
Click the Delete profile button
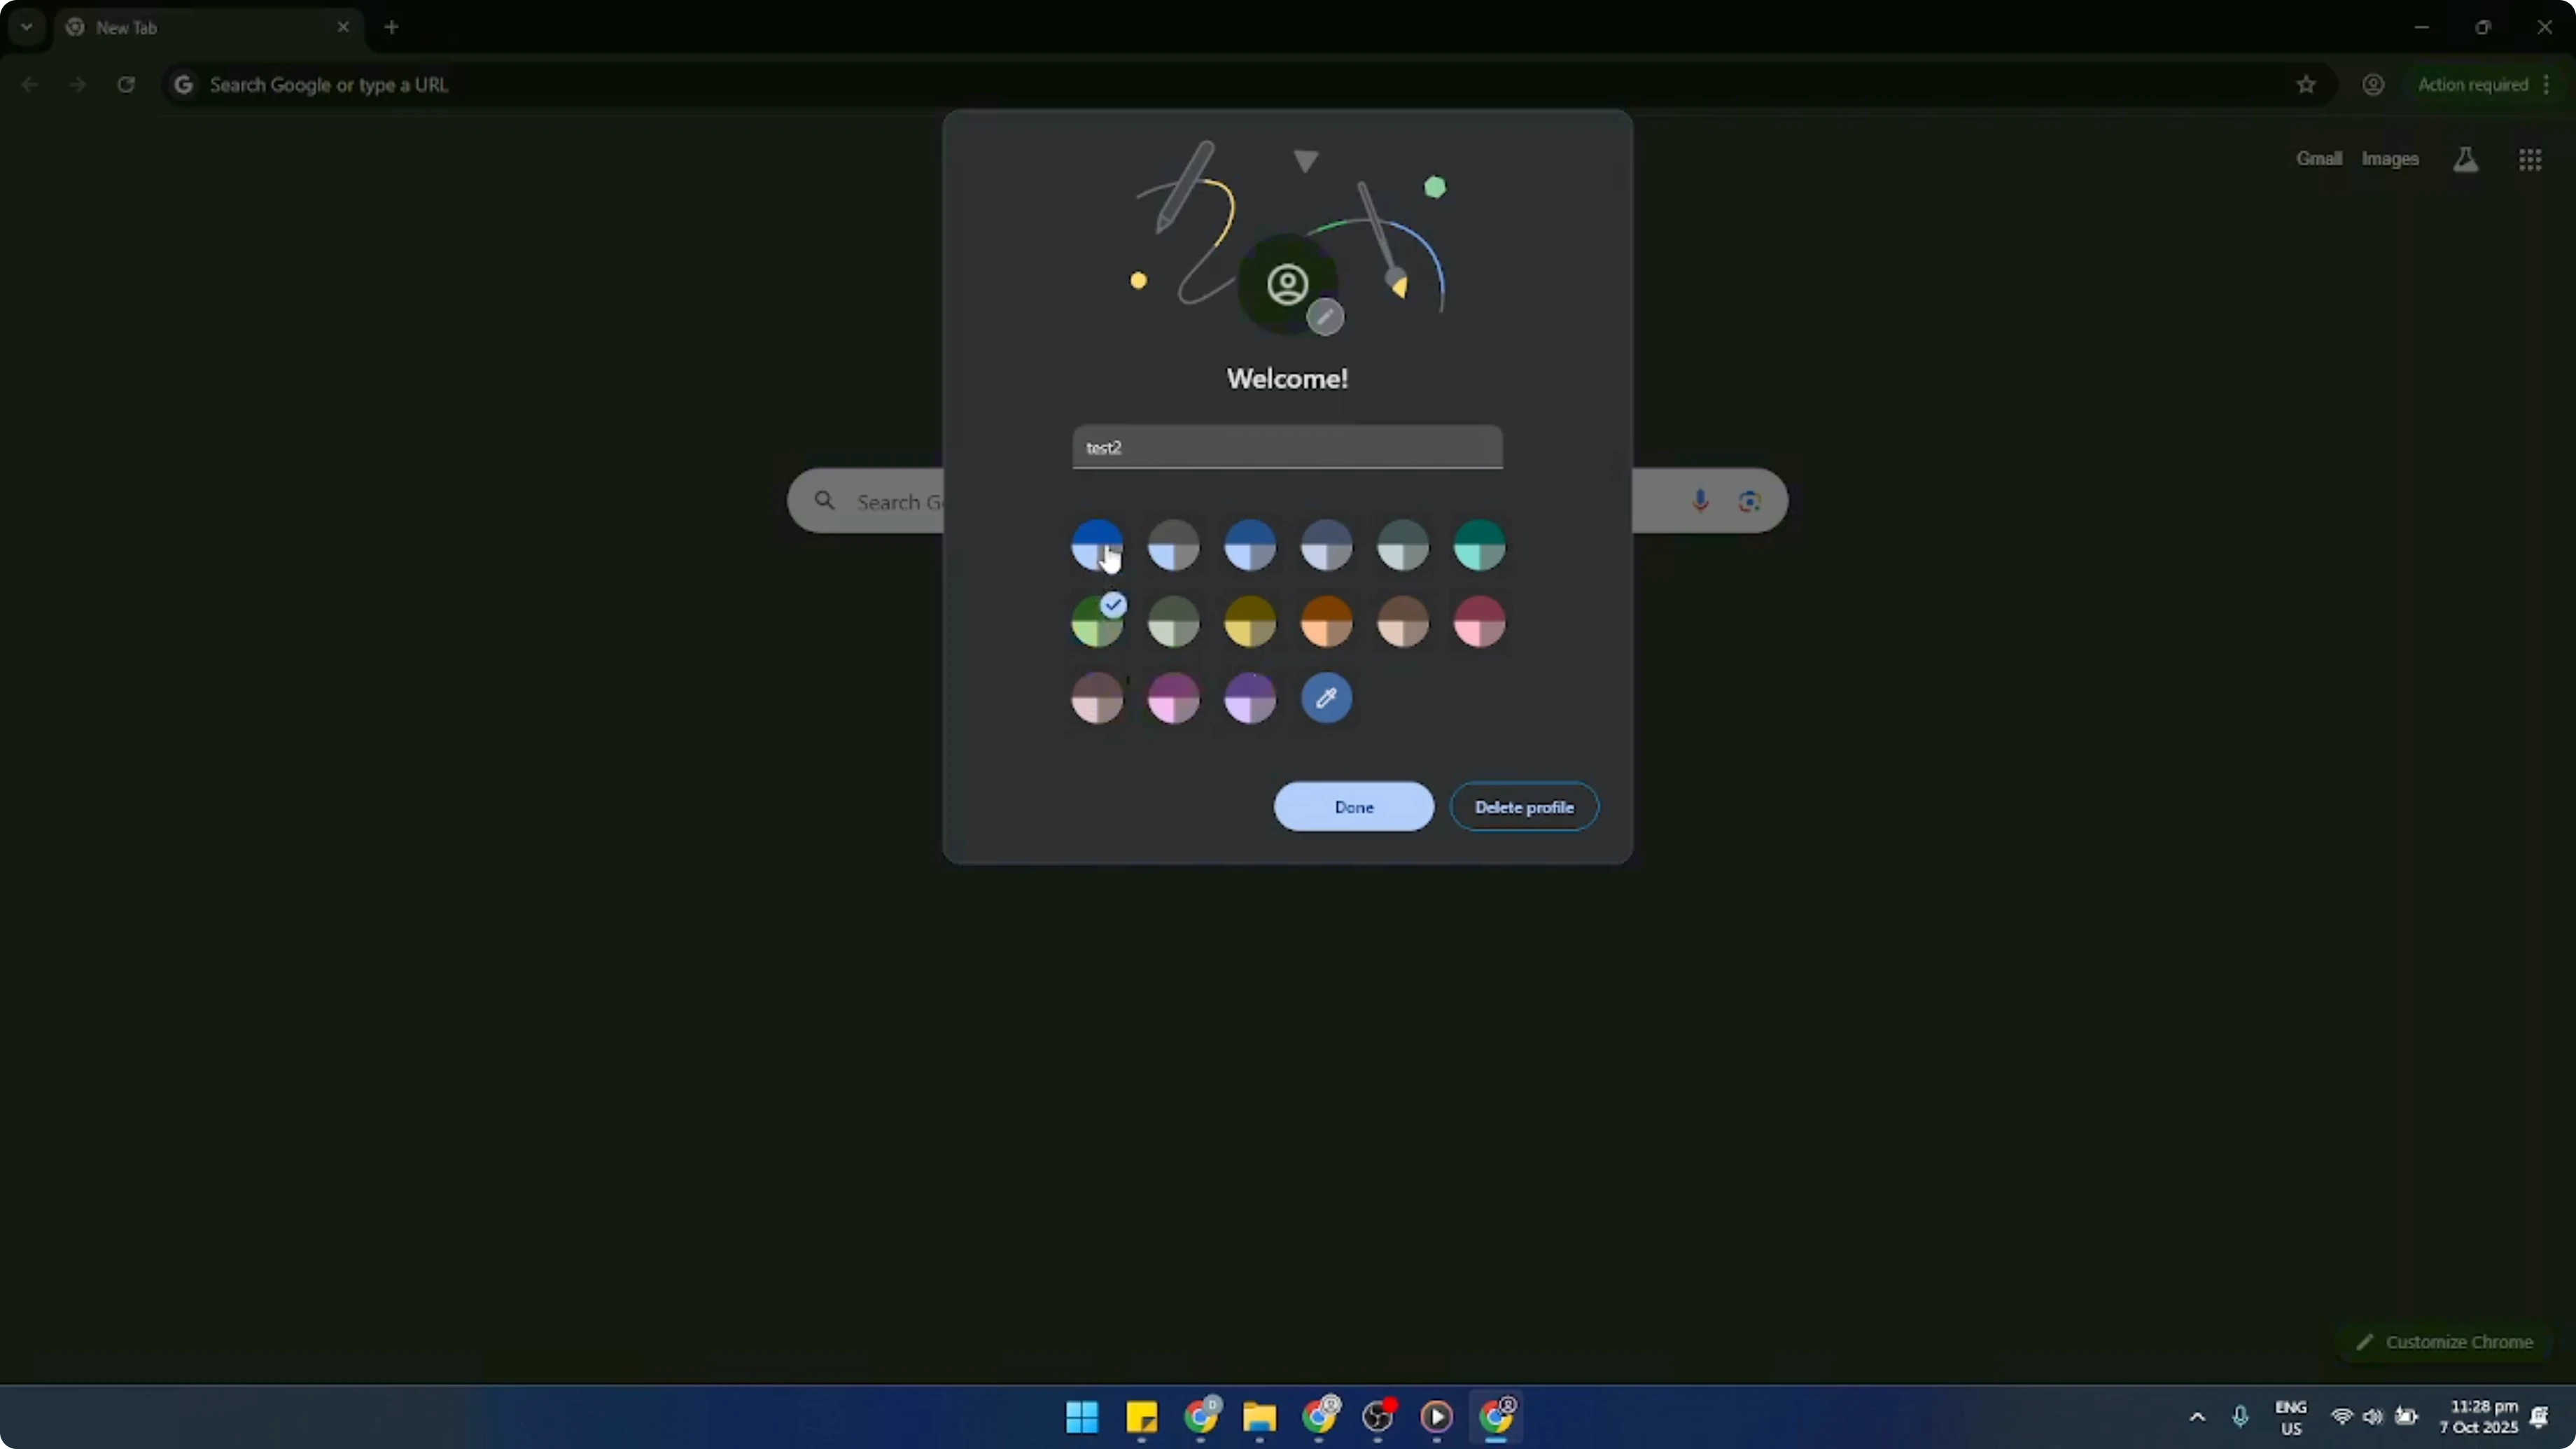[x=1523, y=807]
